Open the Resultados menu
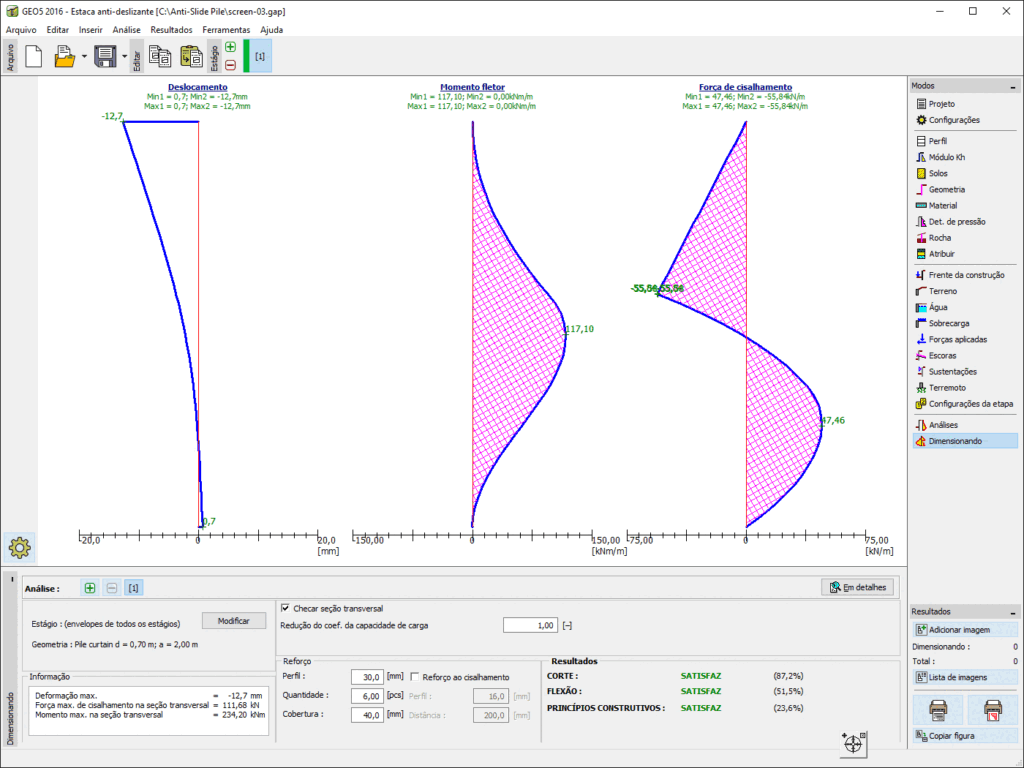 pyautogui.click(x=171, y=30)
